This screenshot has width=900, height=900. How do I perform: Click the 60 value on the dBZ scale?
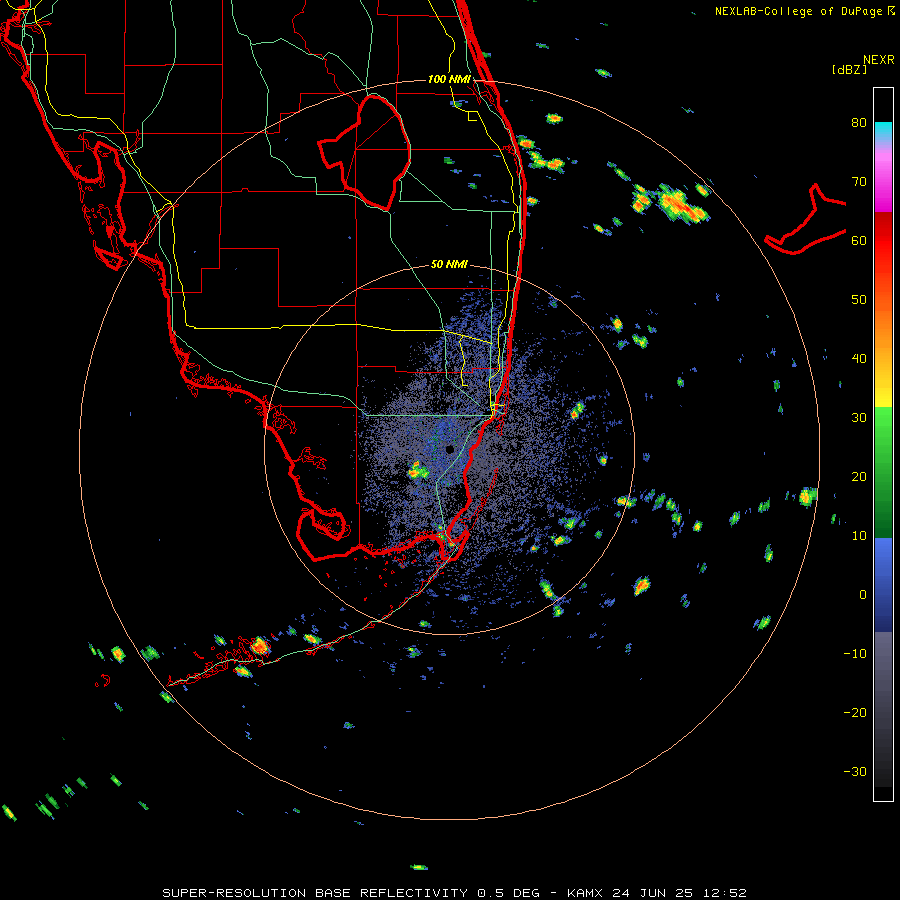pos(859,240)
